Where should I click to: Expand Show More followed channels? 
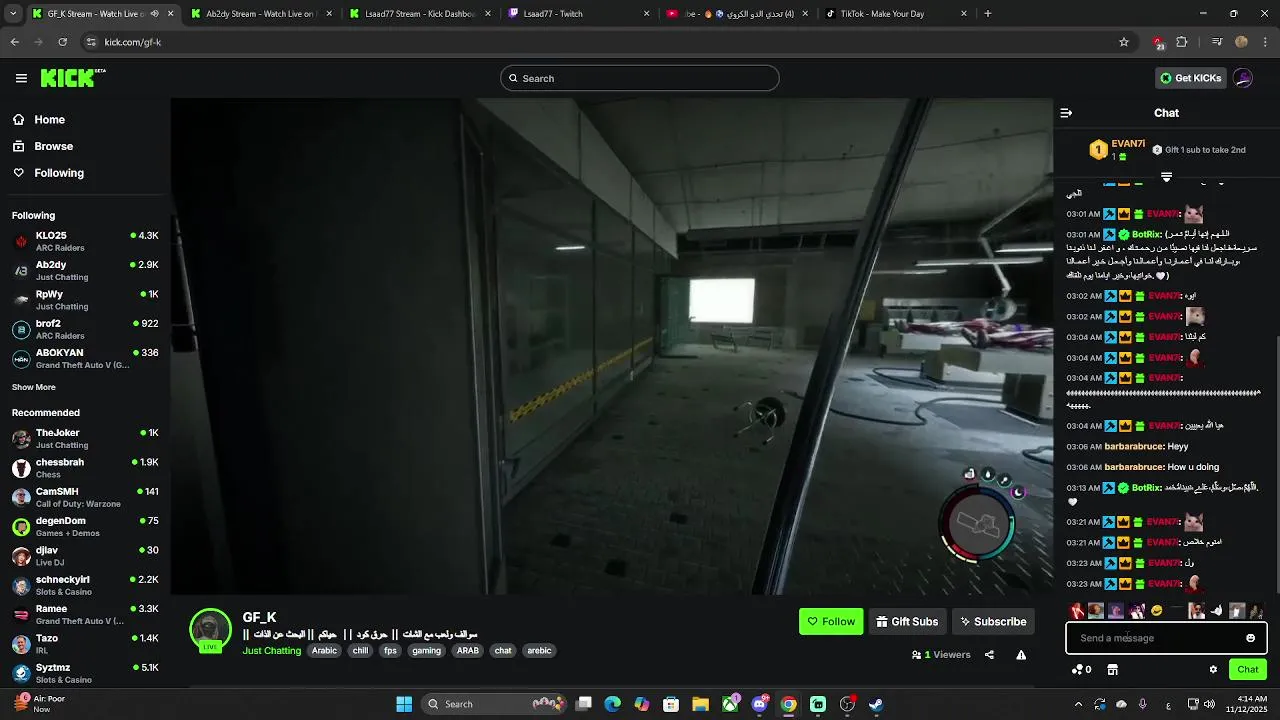(34, 387)
